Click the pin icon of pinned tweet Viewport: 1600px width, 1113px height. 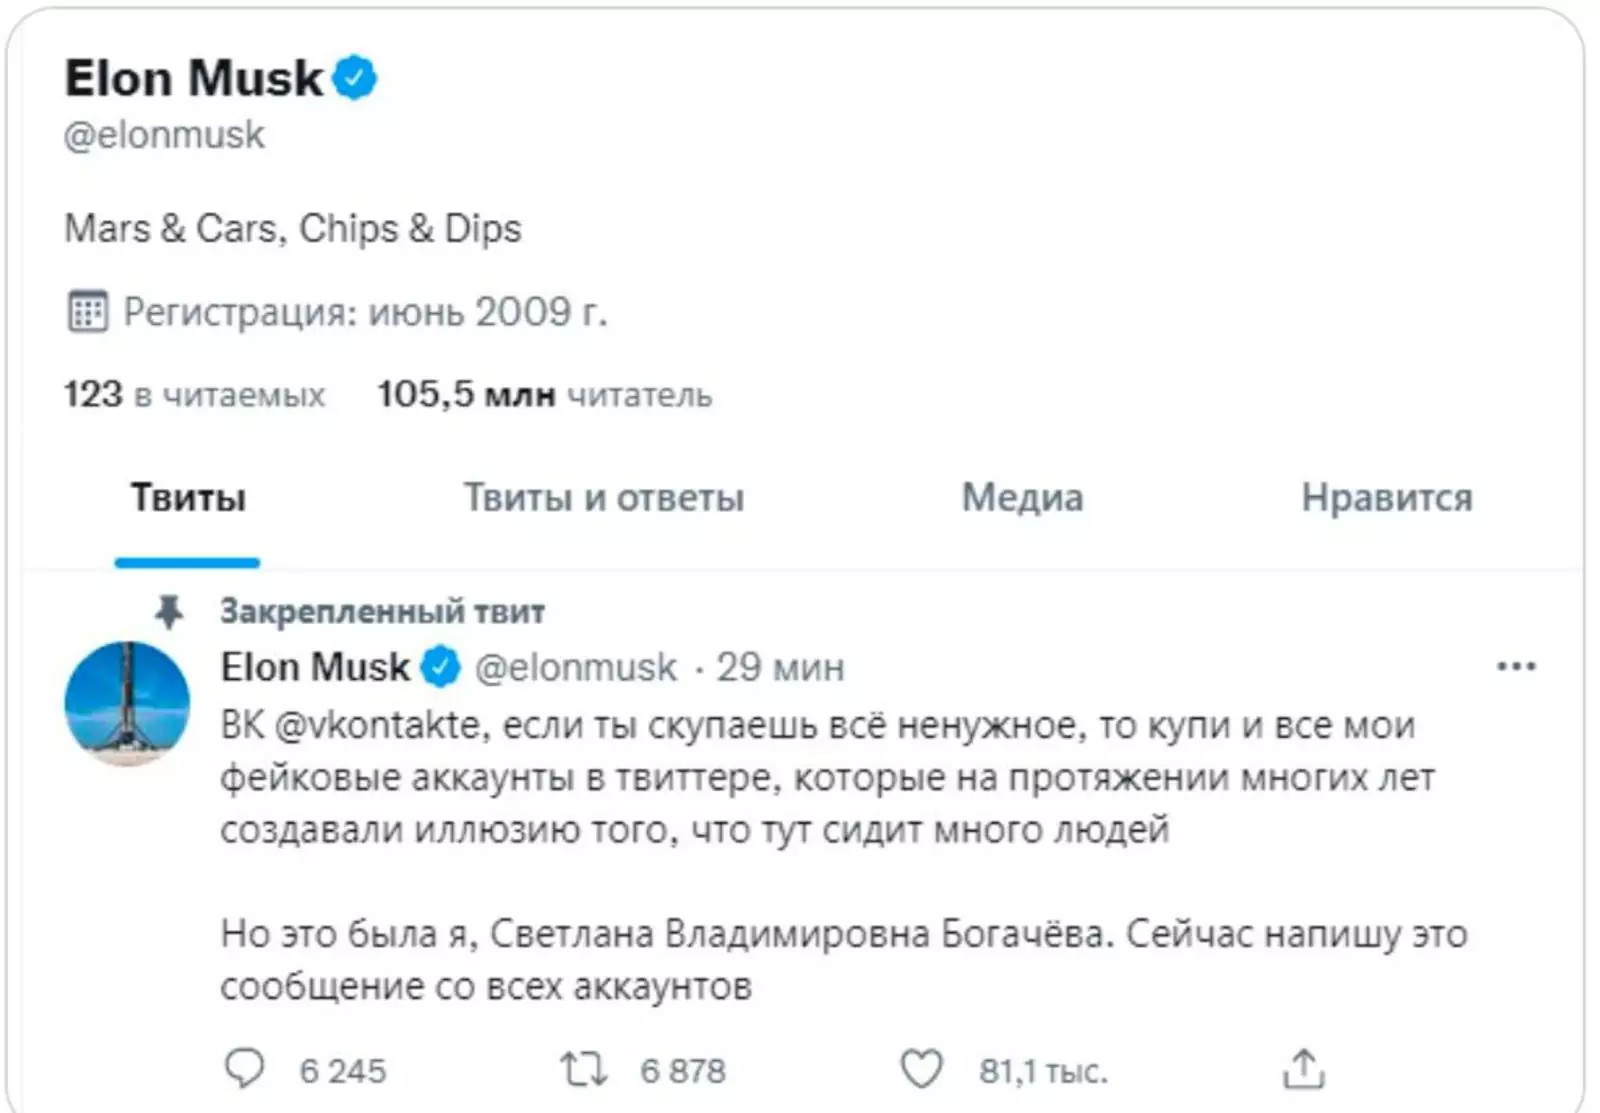pyautogui.click(x=169, y=611)
